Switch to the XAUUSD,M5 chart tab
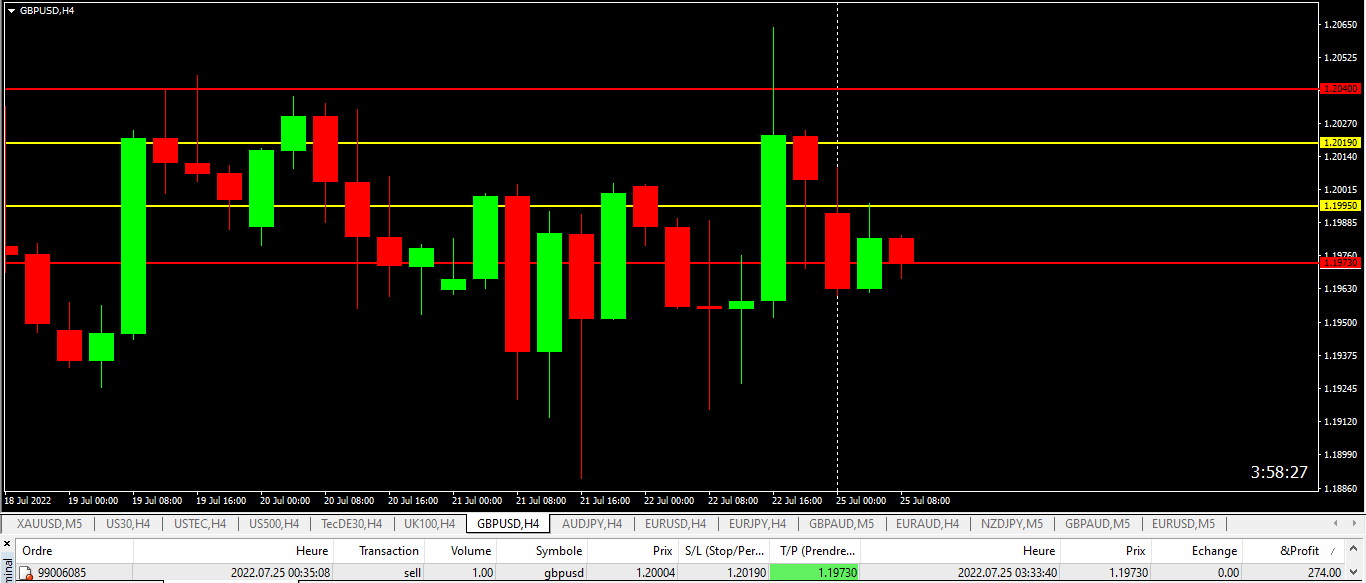This screenshot has width=1366, height=583. 49,524
